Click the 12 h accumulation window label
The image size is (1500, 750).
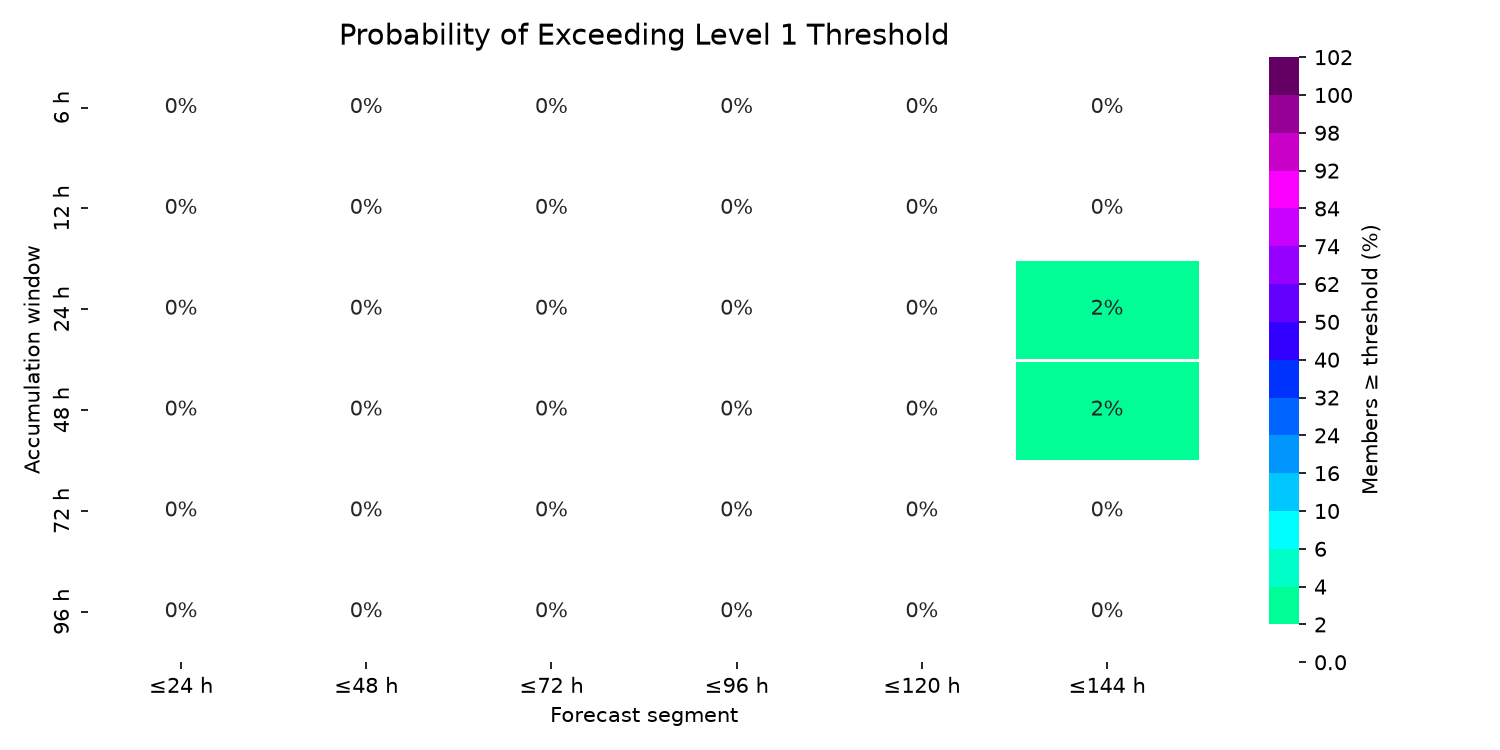(62, 208)
